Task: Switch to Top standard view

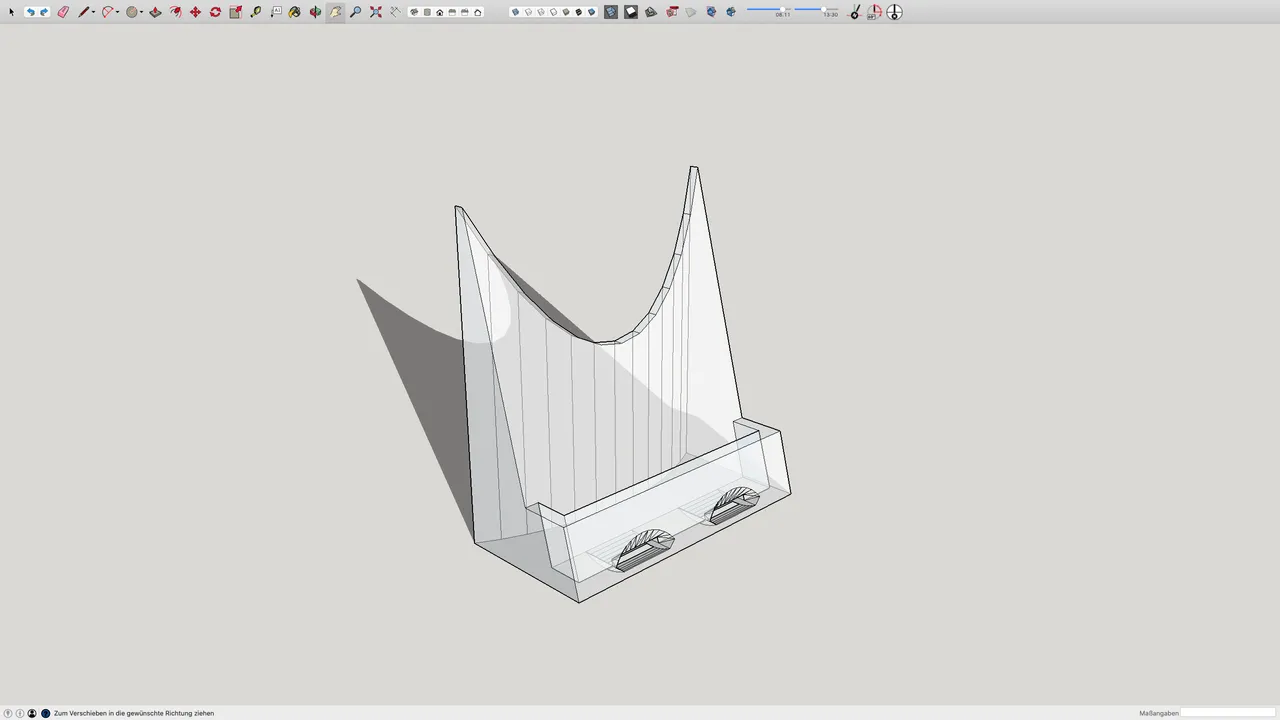Action: coord(427,12)
